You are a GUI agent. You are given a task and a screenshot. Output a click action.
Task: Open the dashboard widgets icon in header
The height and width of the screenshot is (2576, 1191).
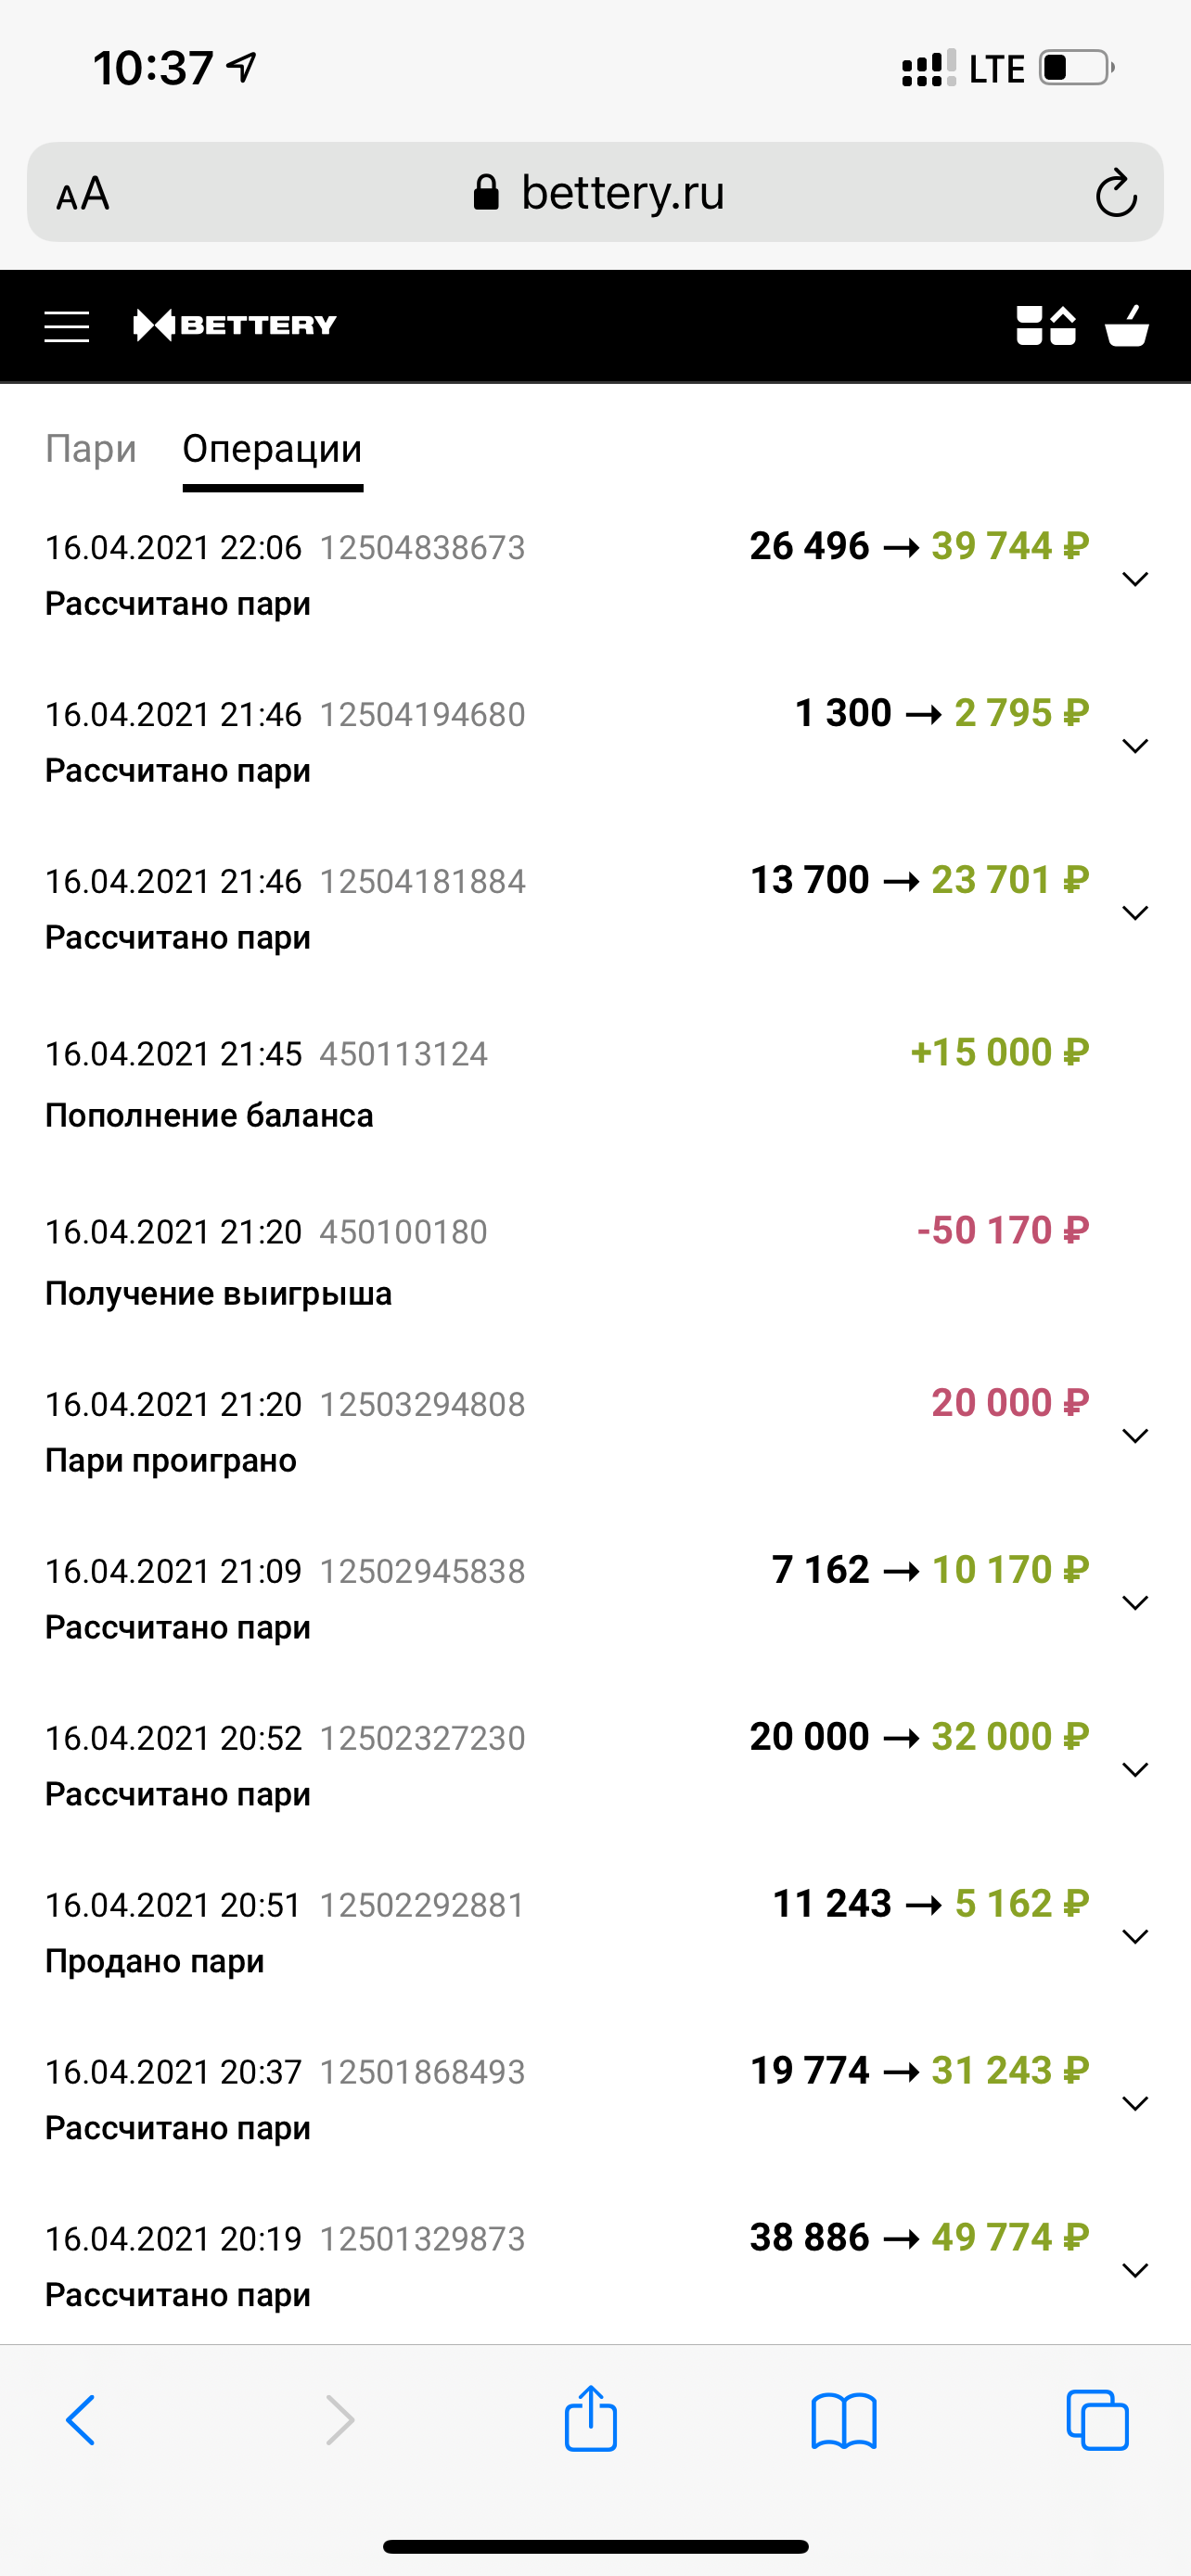tap(1045, 325)
